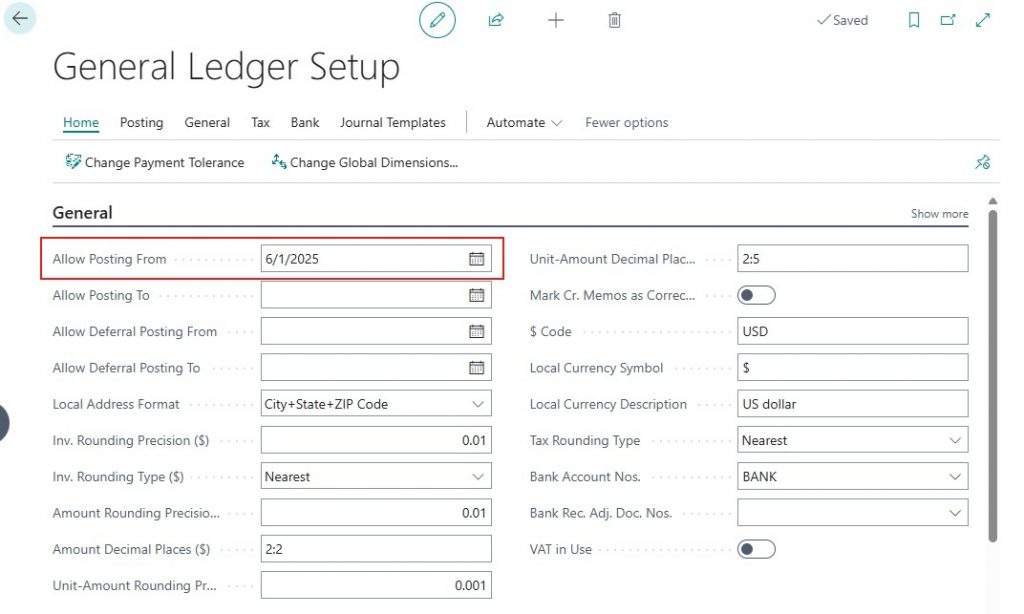Open the Automate menu

click(524, 122)
